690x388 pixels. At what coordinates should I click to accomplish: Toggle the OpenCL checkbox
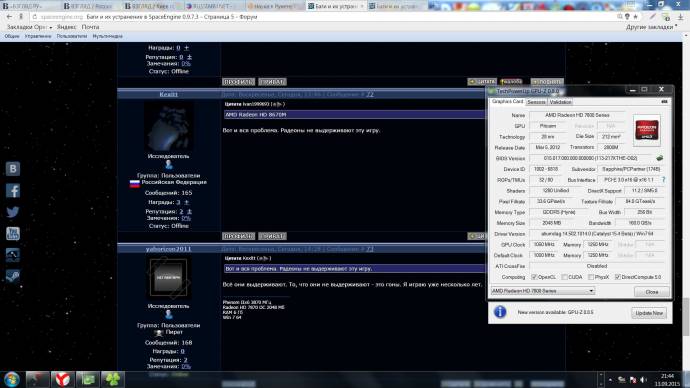click(534, 277)
